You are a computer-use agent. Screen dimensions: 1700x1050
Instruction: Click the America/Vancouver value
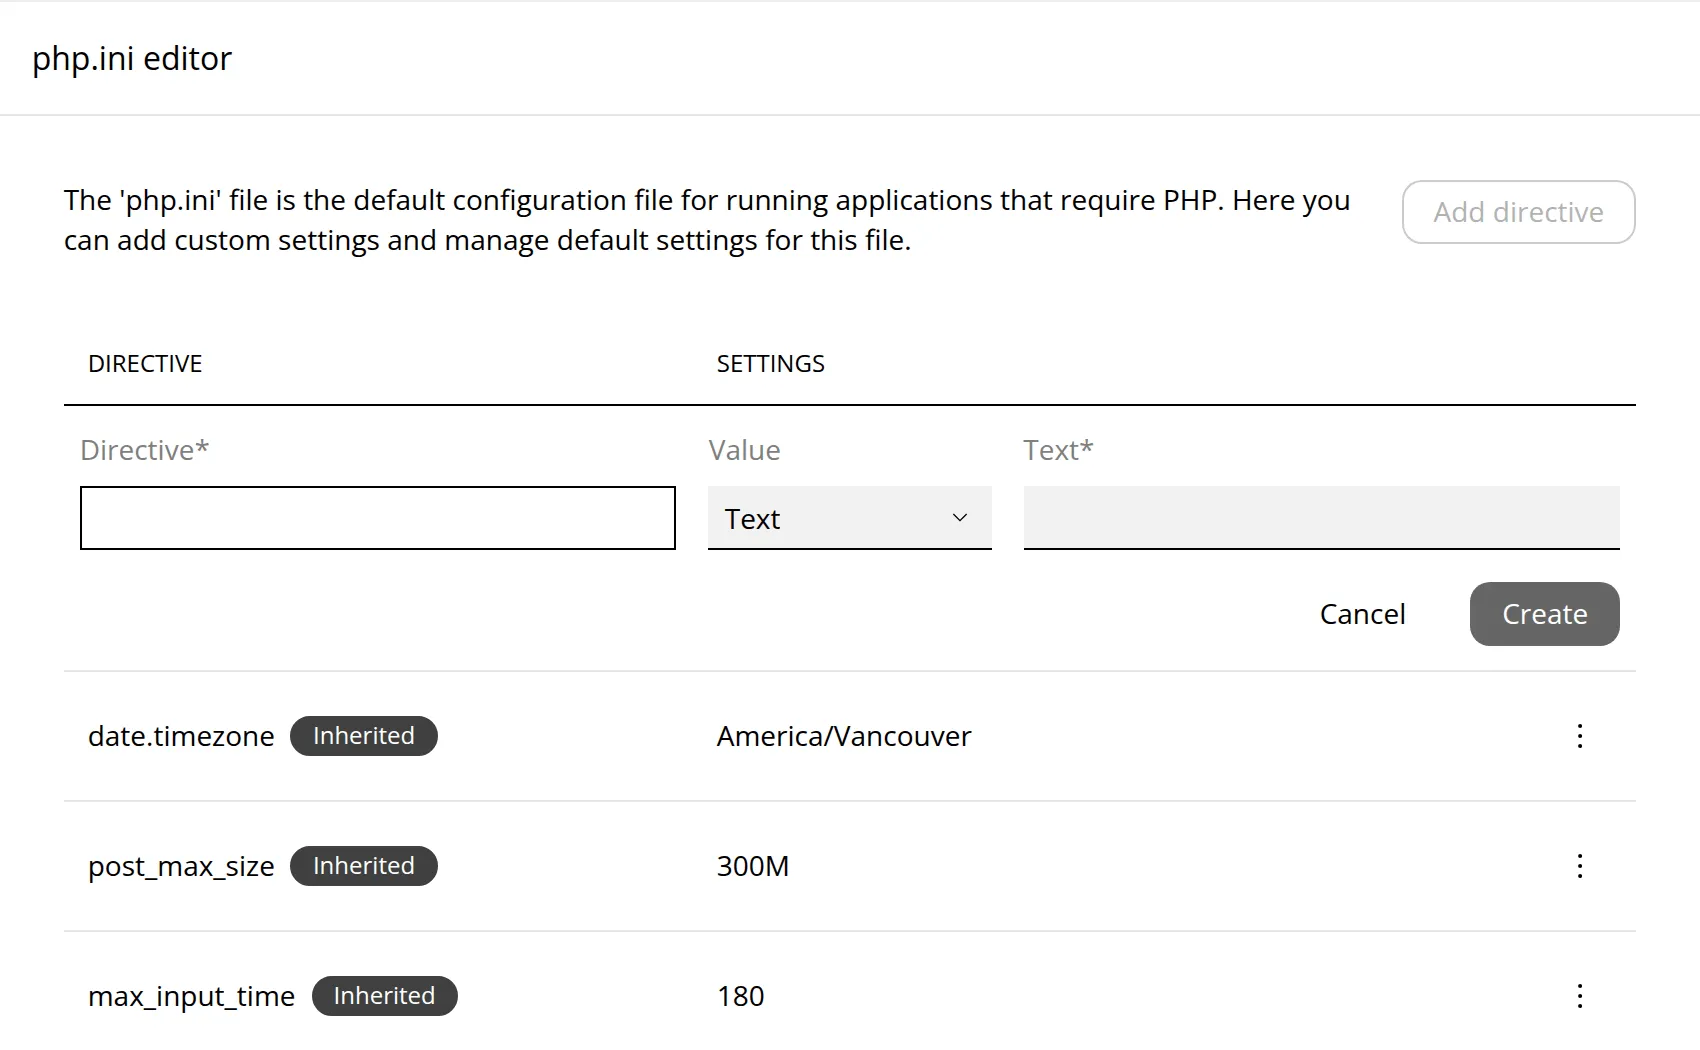pyautogui.click(x=844, y=736)
